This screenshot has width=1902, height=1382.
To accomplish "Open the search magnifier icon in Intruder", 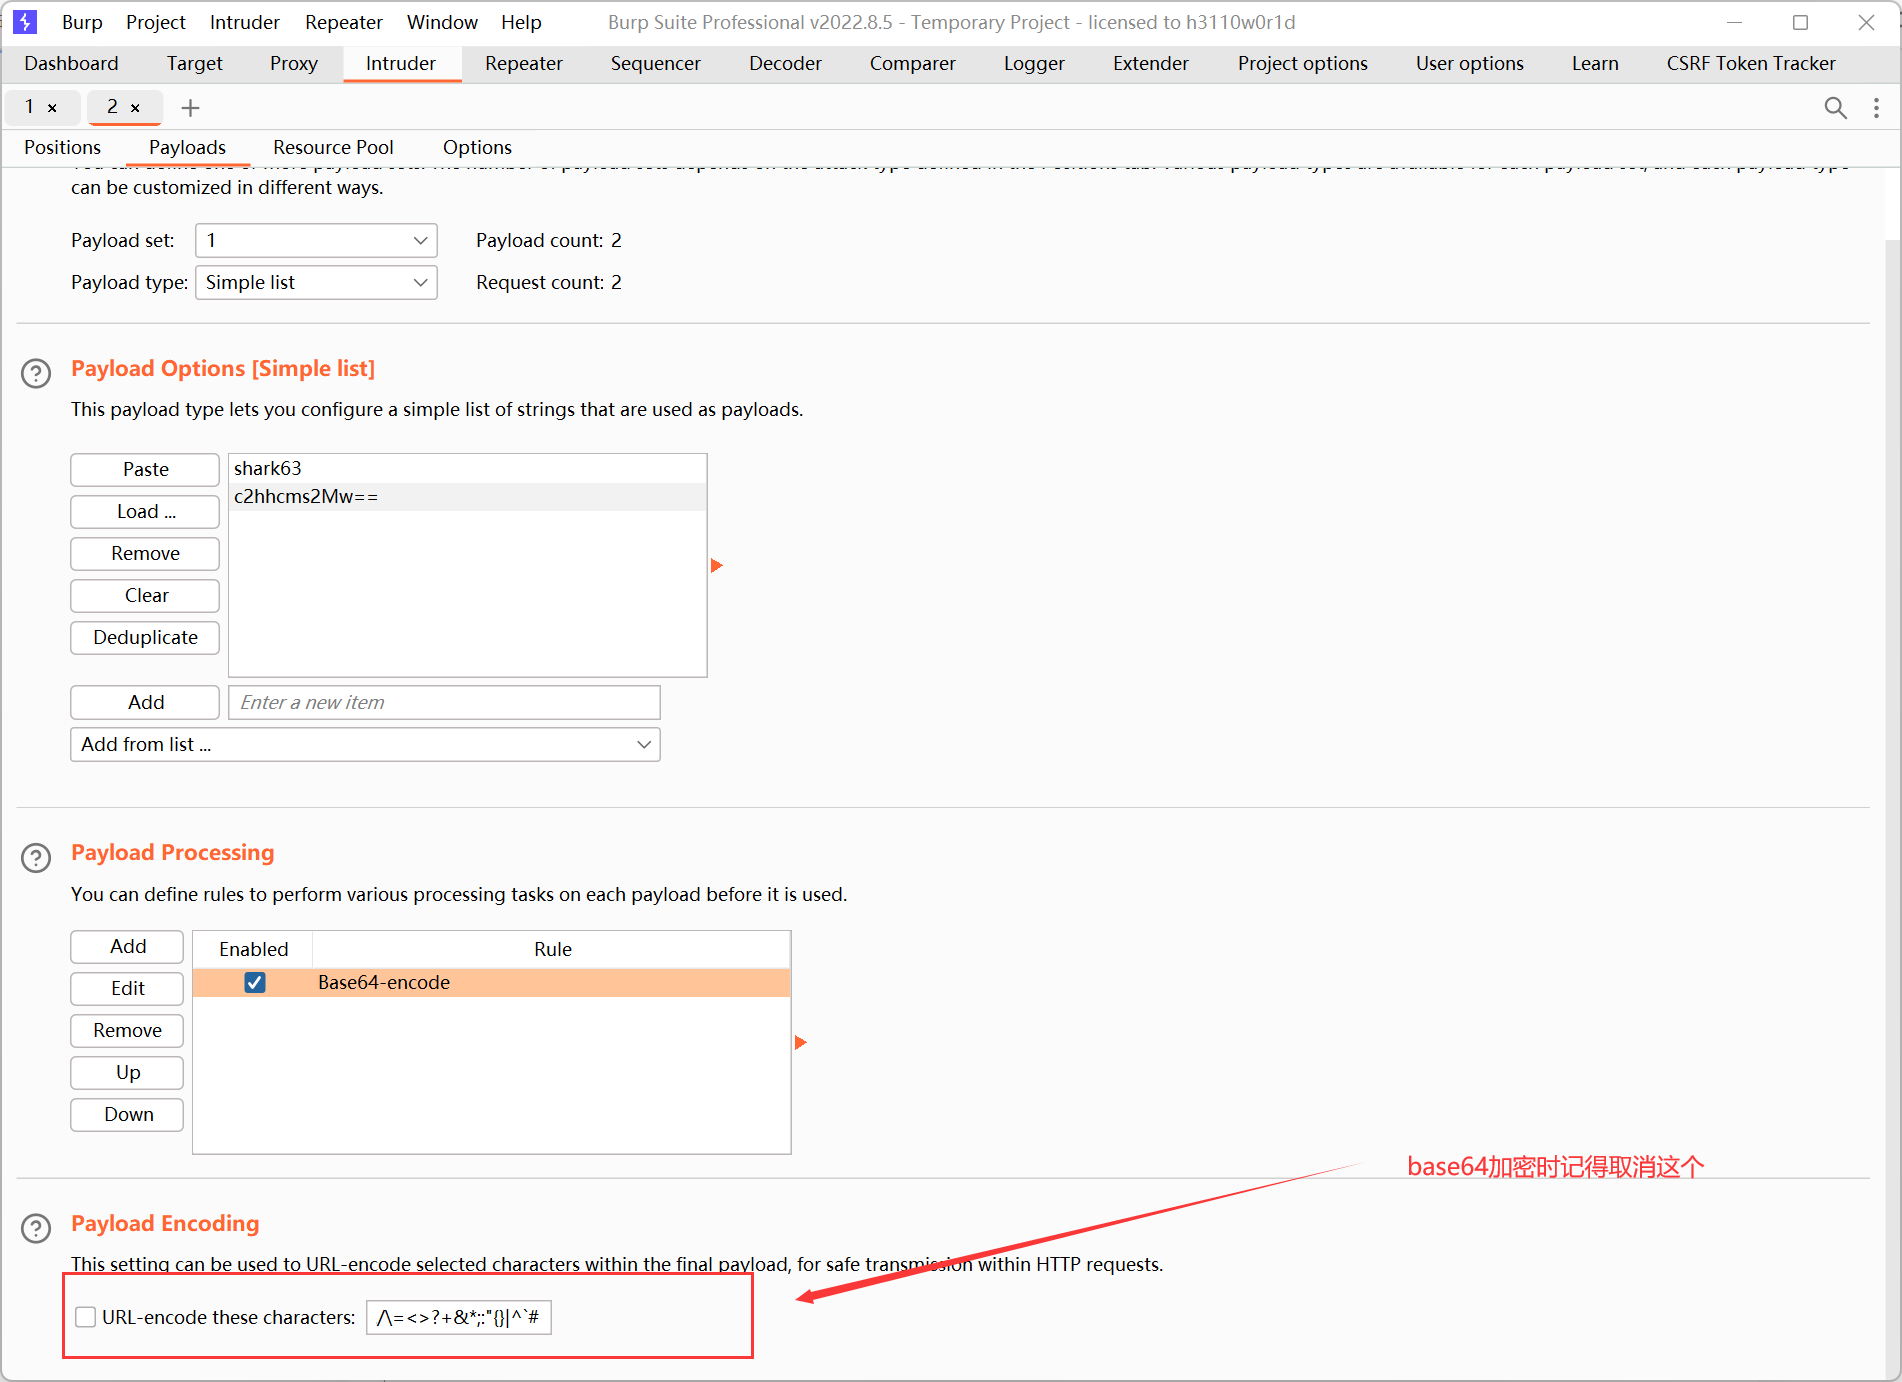I will (1835, 107).
